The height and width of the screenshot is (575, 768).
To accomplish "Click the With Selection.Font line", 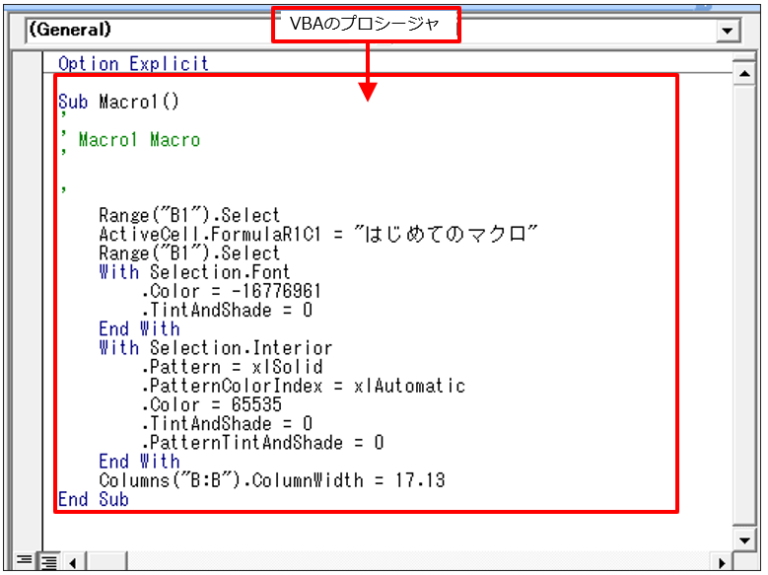I will pos(194,272).
